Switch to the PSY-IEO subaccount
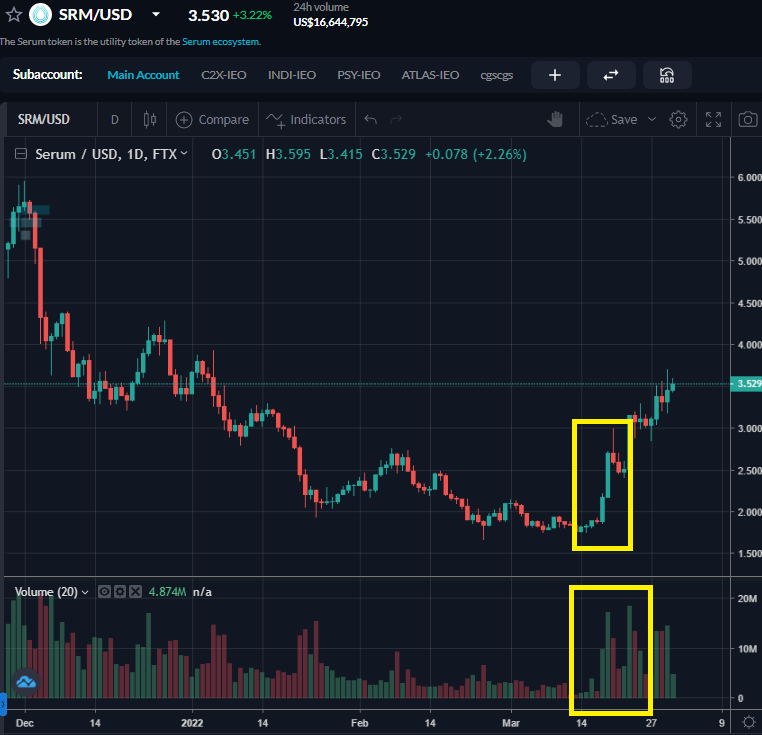 point(359,75)
